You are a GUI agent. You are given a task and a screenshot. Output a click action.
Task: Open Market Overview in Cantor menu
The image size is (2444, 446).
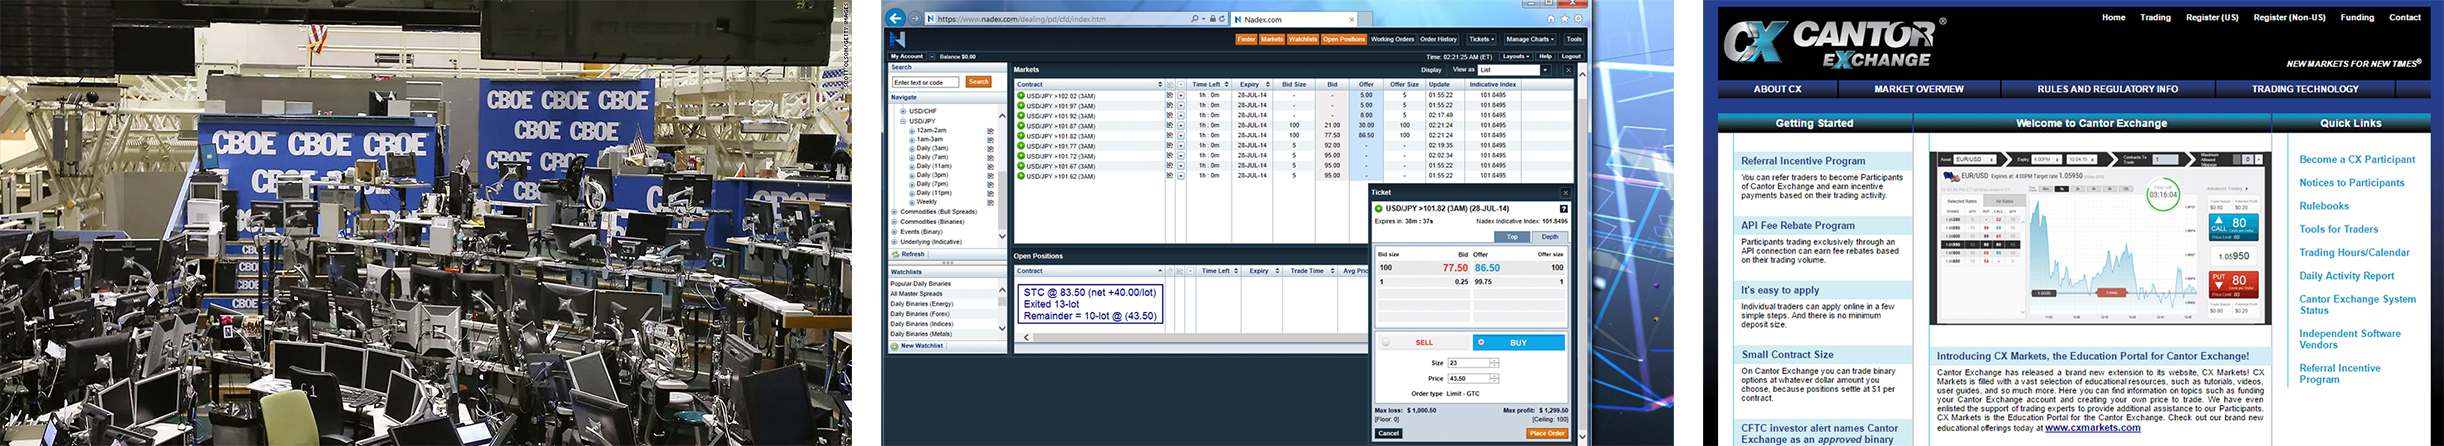[x=1919, y=89]
